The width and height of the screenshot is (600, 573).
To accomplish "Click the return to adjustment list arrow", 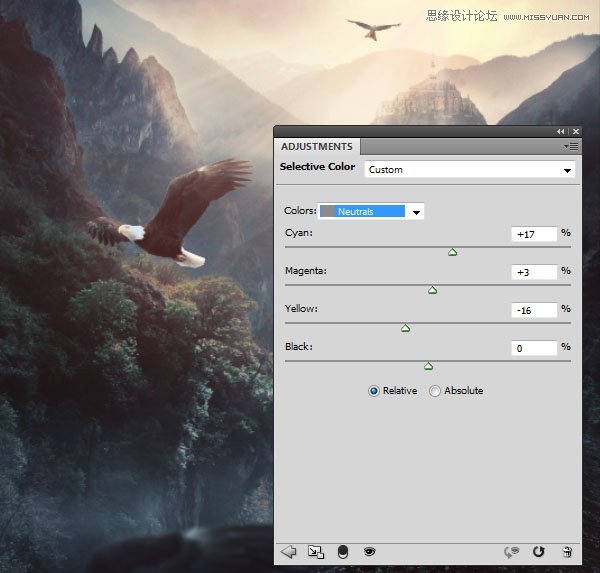I will (x=289, y=552).
